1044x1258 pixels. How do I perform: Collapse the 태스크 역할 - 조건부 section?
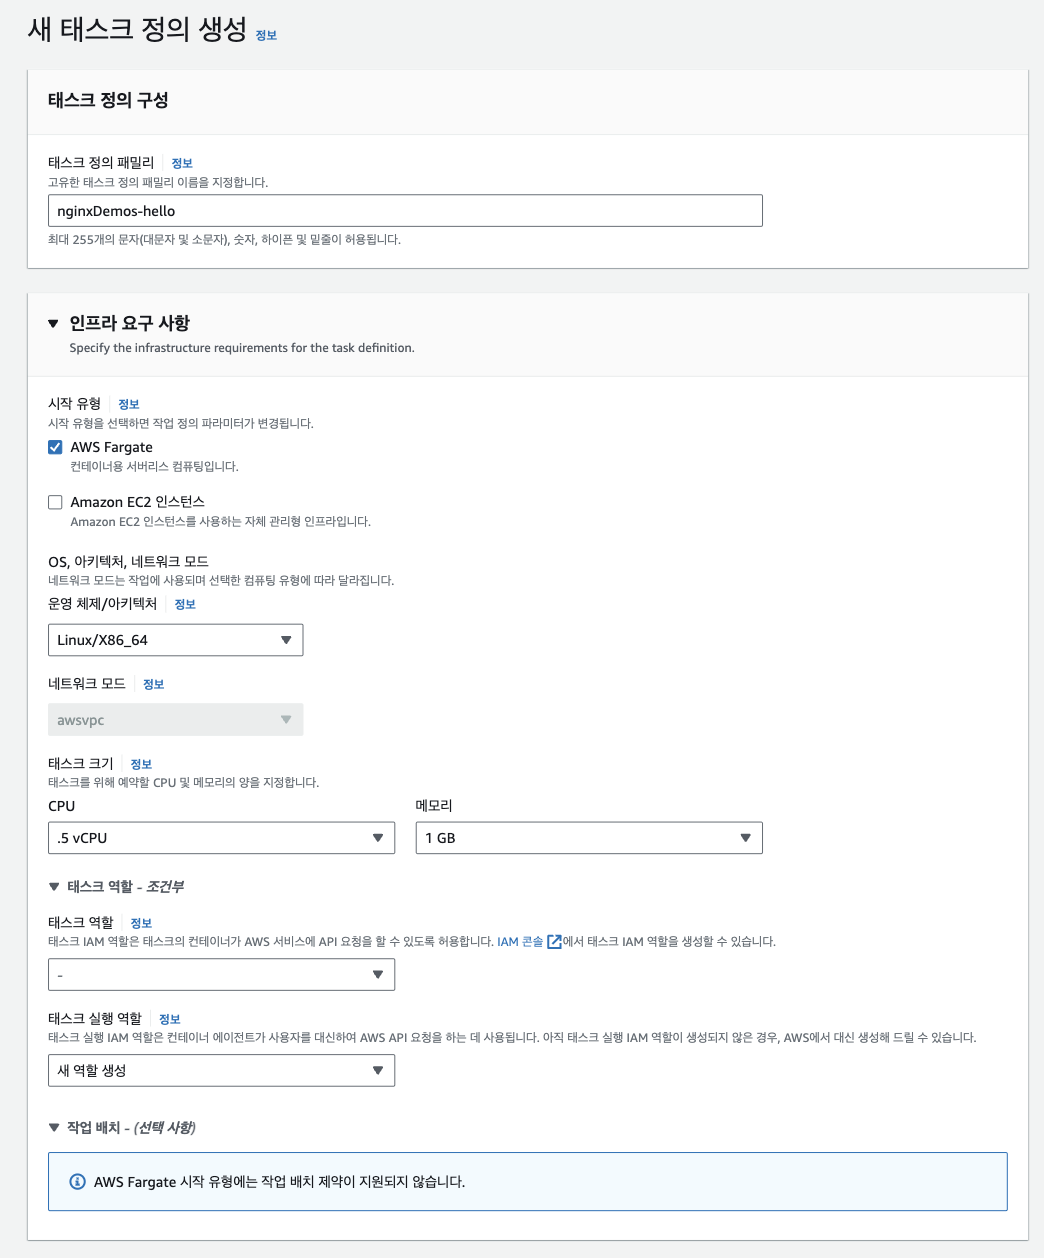(54, 887)
